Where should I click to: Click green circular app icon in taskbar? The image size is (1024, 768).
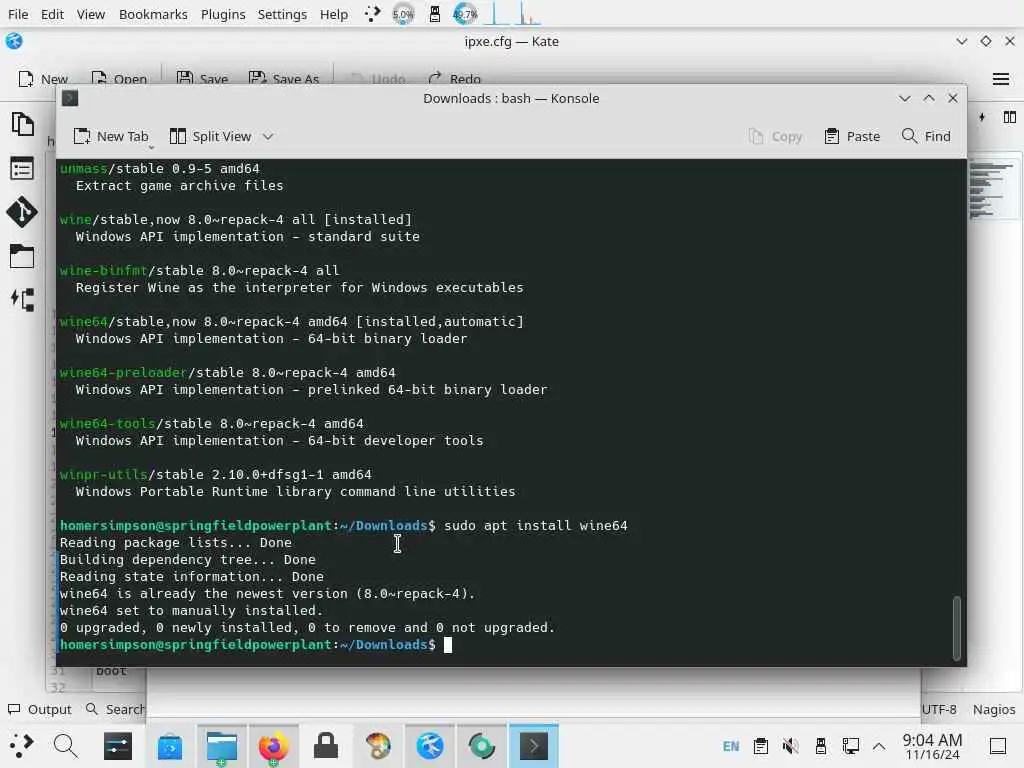481,746
